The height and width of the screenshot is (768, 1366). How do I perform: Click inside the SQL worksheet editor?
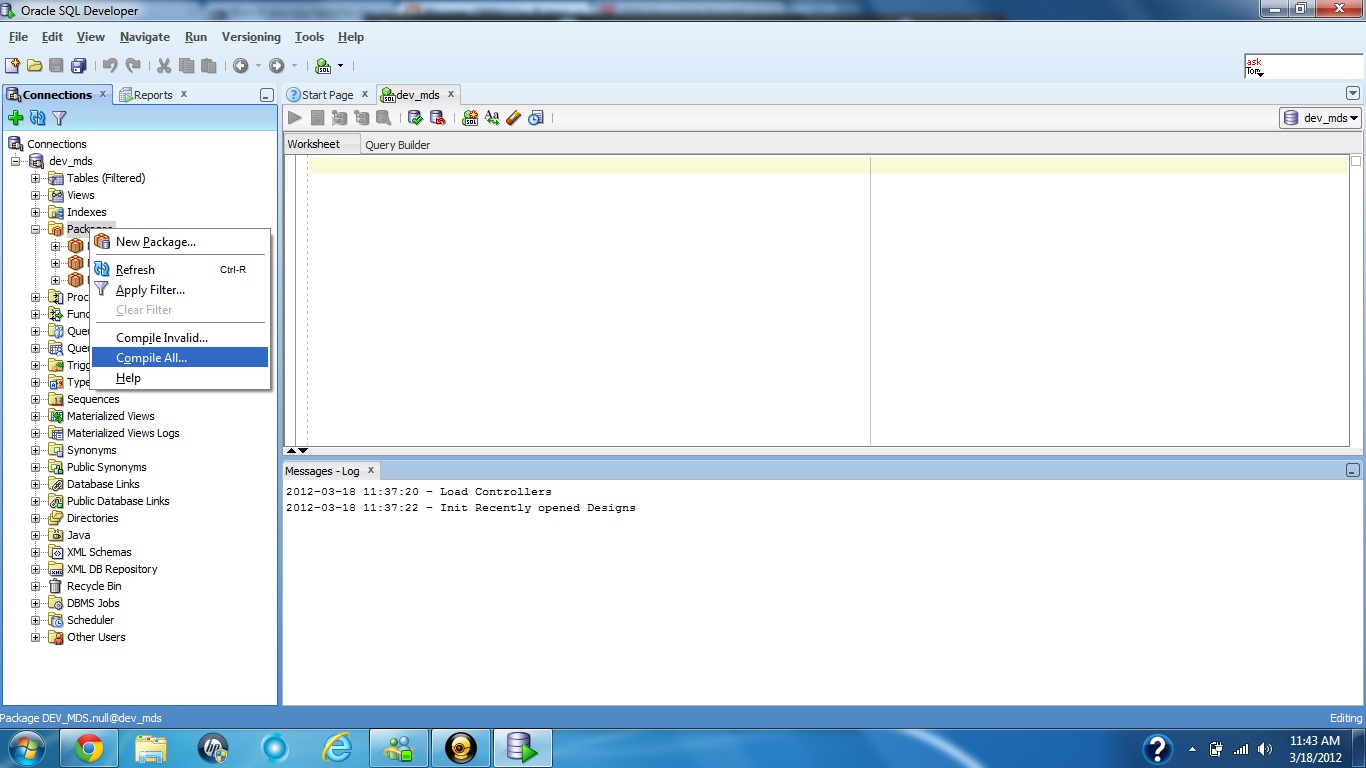click(x=829, y=300)
